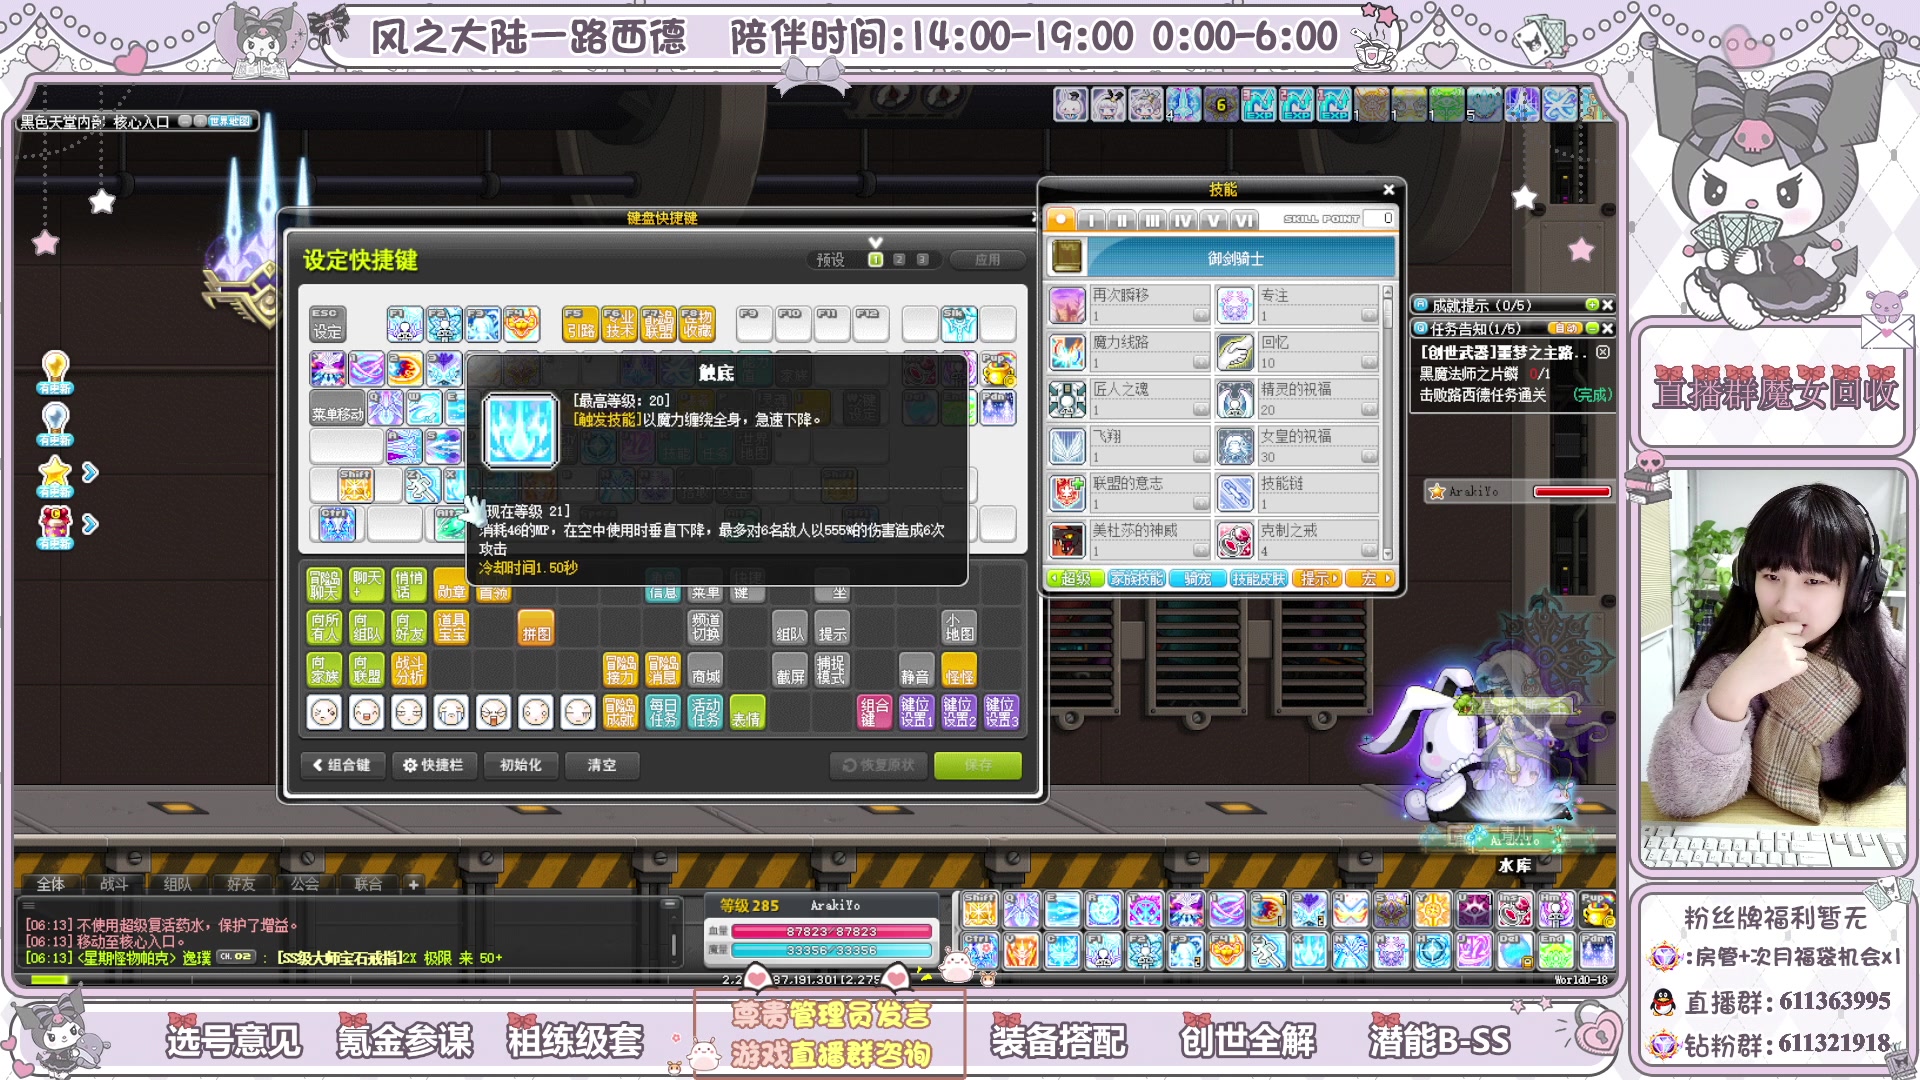Open the 超级 skill panel arrow

pyautogui.click(x=1075, y=579)
